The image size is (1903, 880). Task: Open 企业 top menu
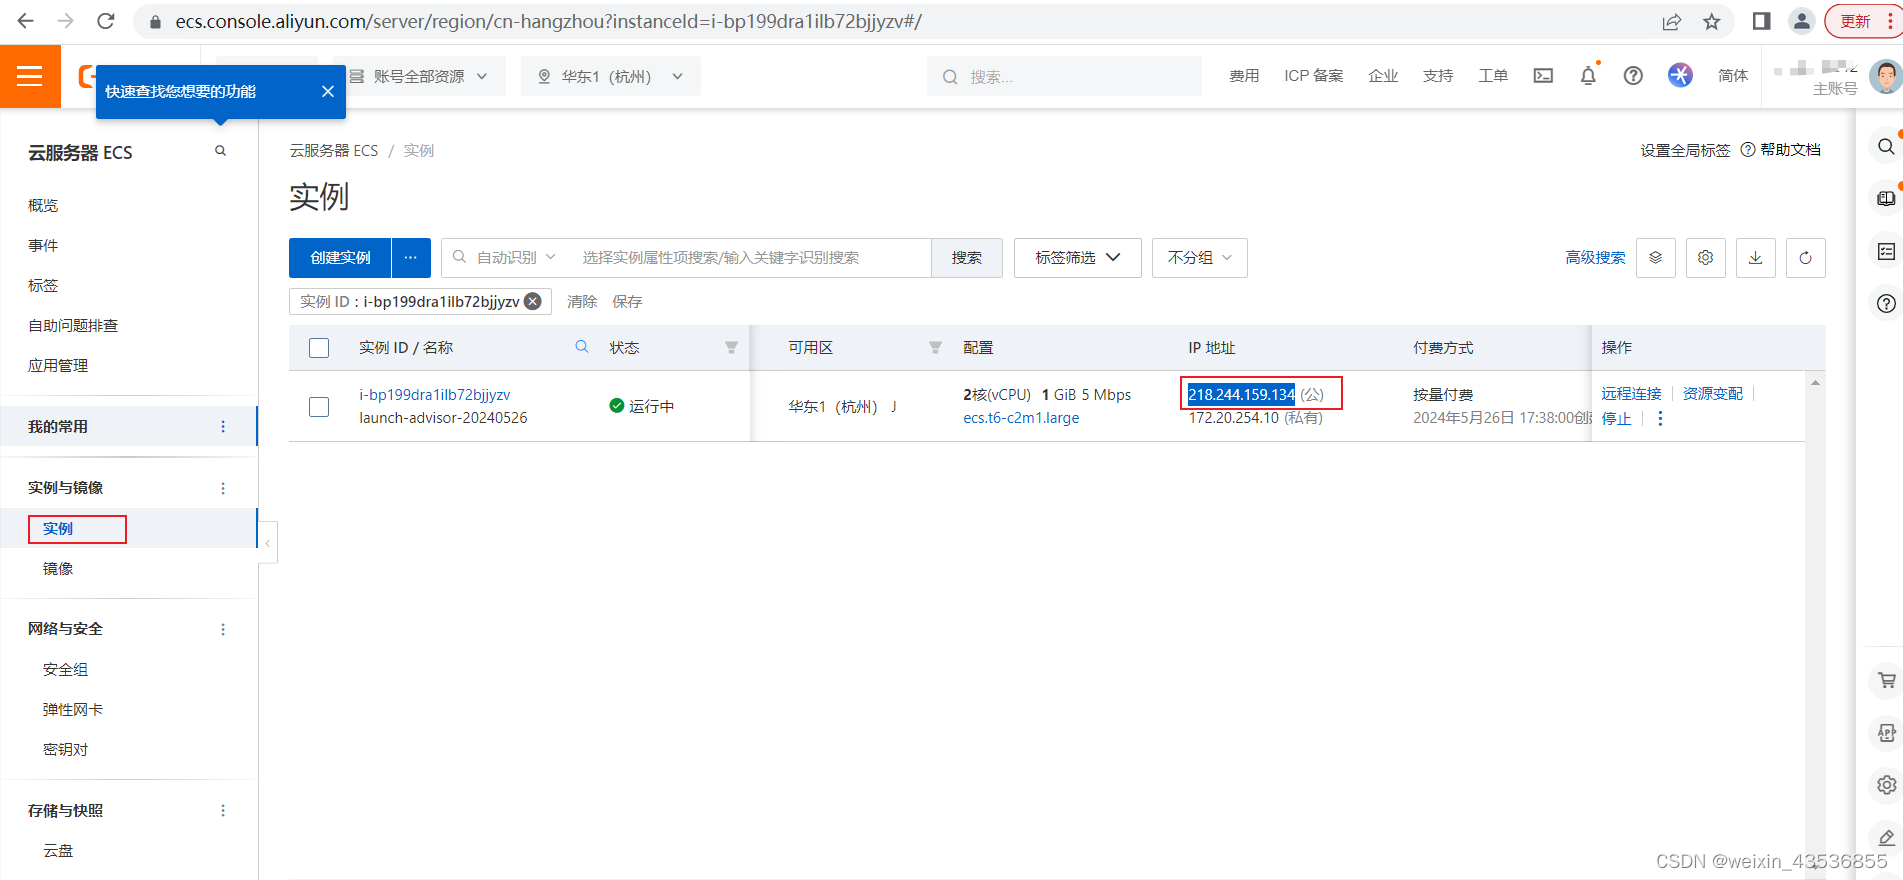1383,76
